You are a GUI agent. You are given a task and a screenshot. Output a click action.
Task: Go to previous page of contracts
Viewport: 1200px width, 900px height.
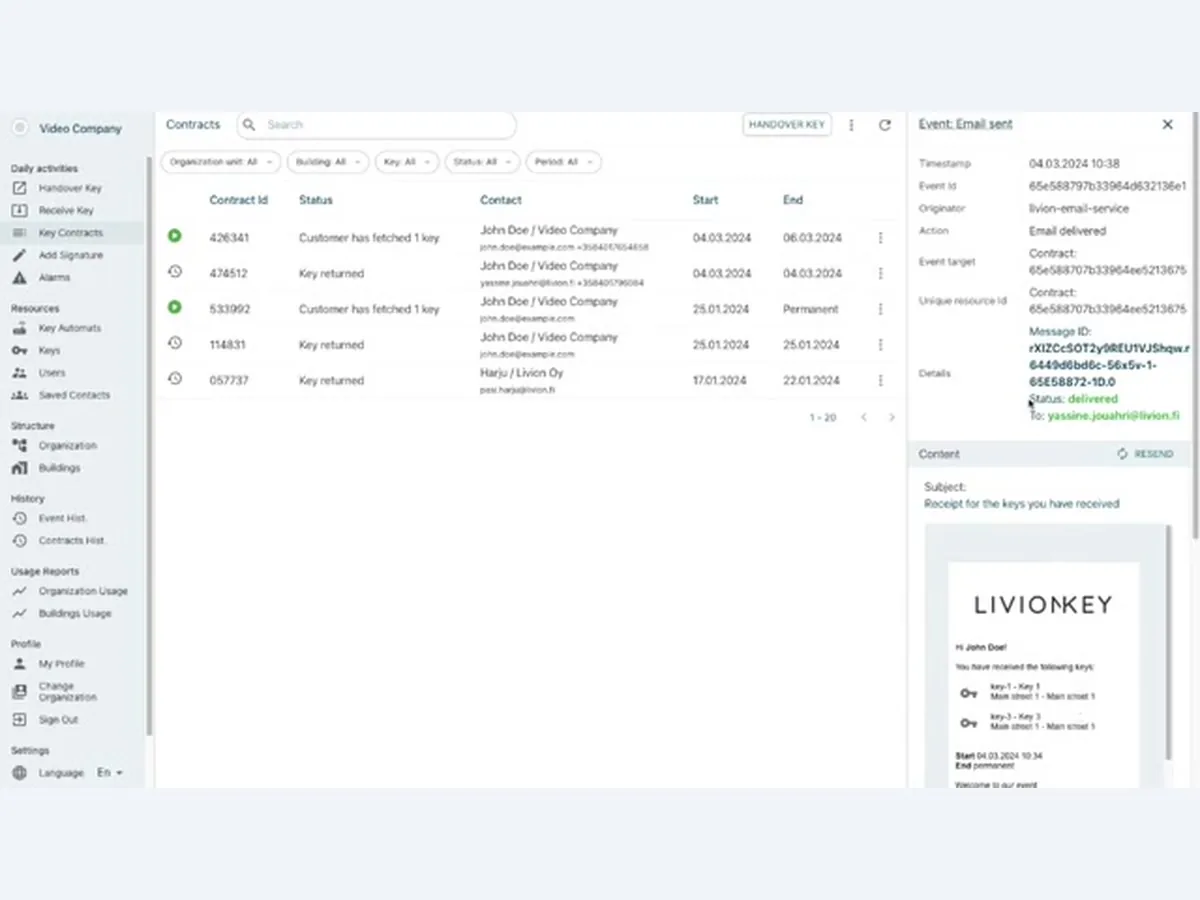click(864, 417)
